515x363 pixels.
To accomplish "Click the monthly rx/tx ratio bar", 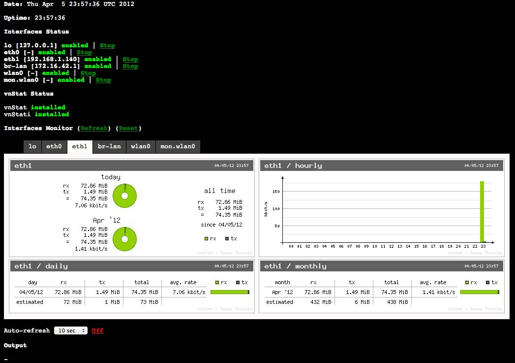I will tap(479, 292).
